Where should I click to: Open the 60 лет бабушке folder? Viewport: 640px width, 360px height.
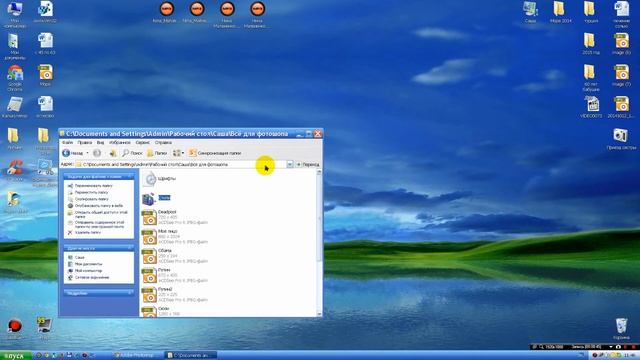click(590, 78)
